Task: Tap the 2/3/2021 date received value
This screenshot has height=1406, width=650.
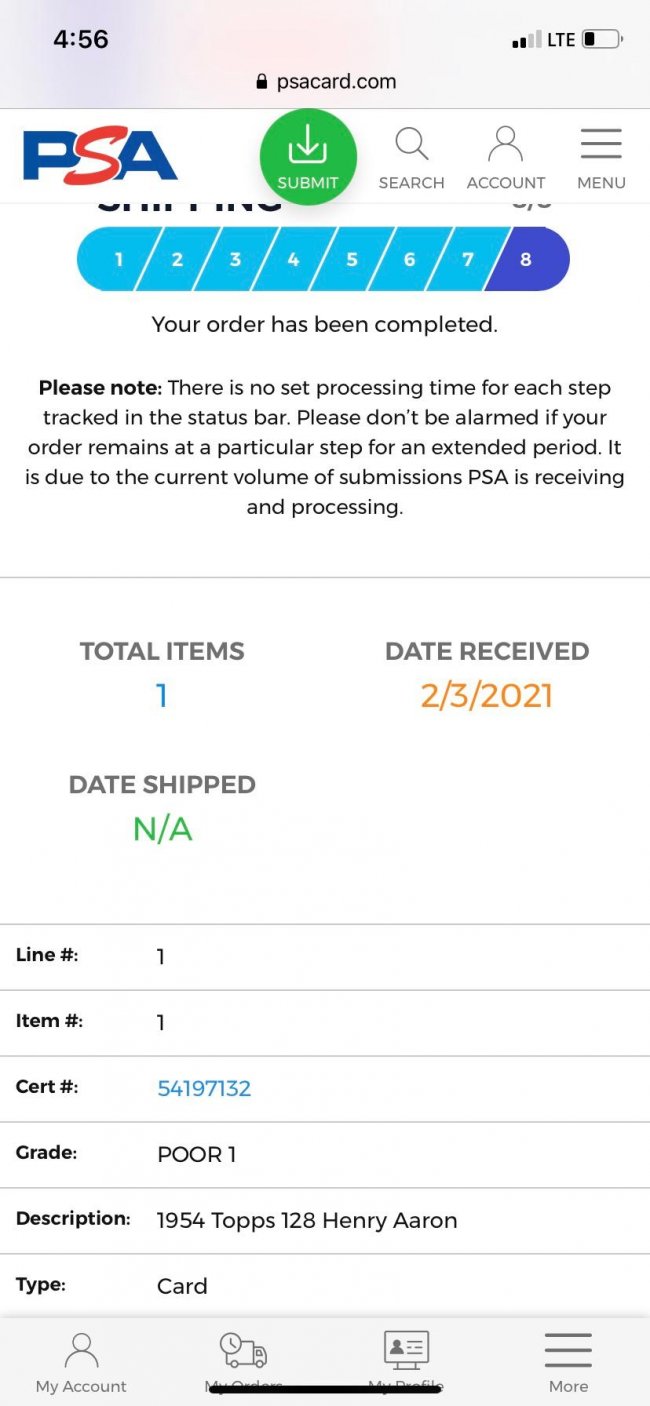Action: tap(486, 696)
